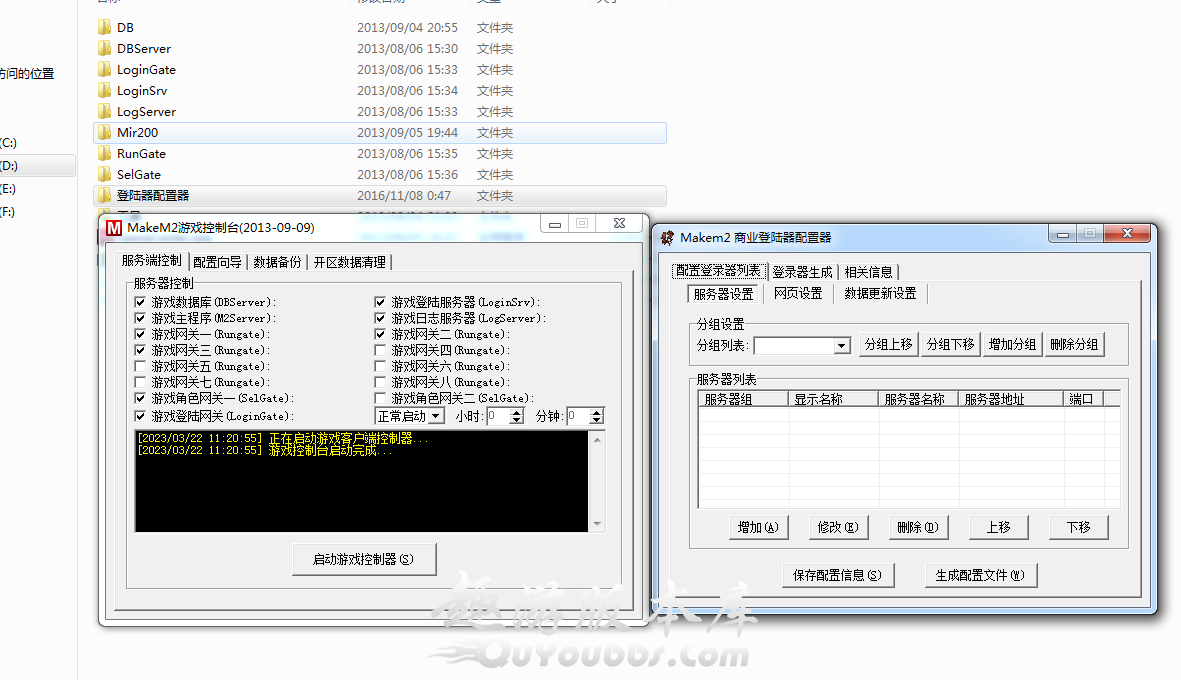Screen dimensions: 1181x680
Task: Open the 正常启动 startup mode dropdown
Action: tap(436, 416)
